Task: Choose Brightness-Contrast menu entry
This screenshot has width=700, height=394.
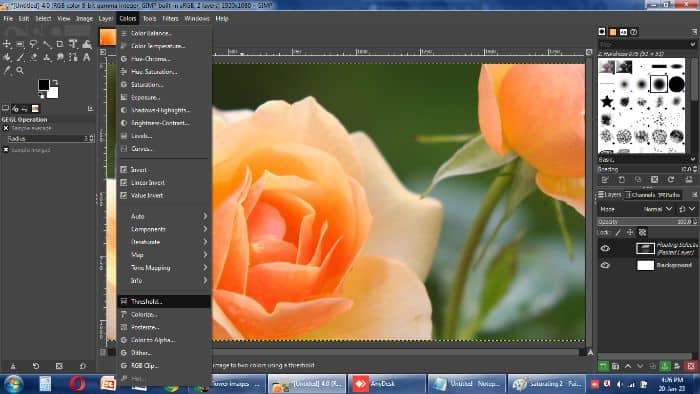Action: point(164,123)
